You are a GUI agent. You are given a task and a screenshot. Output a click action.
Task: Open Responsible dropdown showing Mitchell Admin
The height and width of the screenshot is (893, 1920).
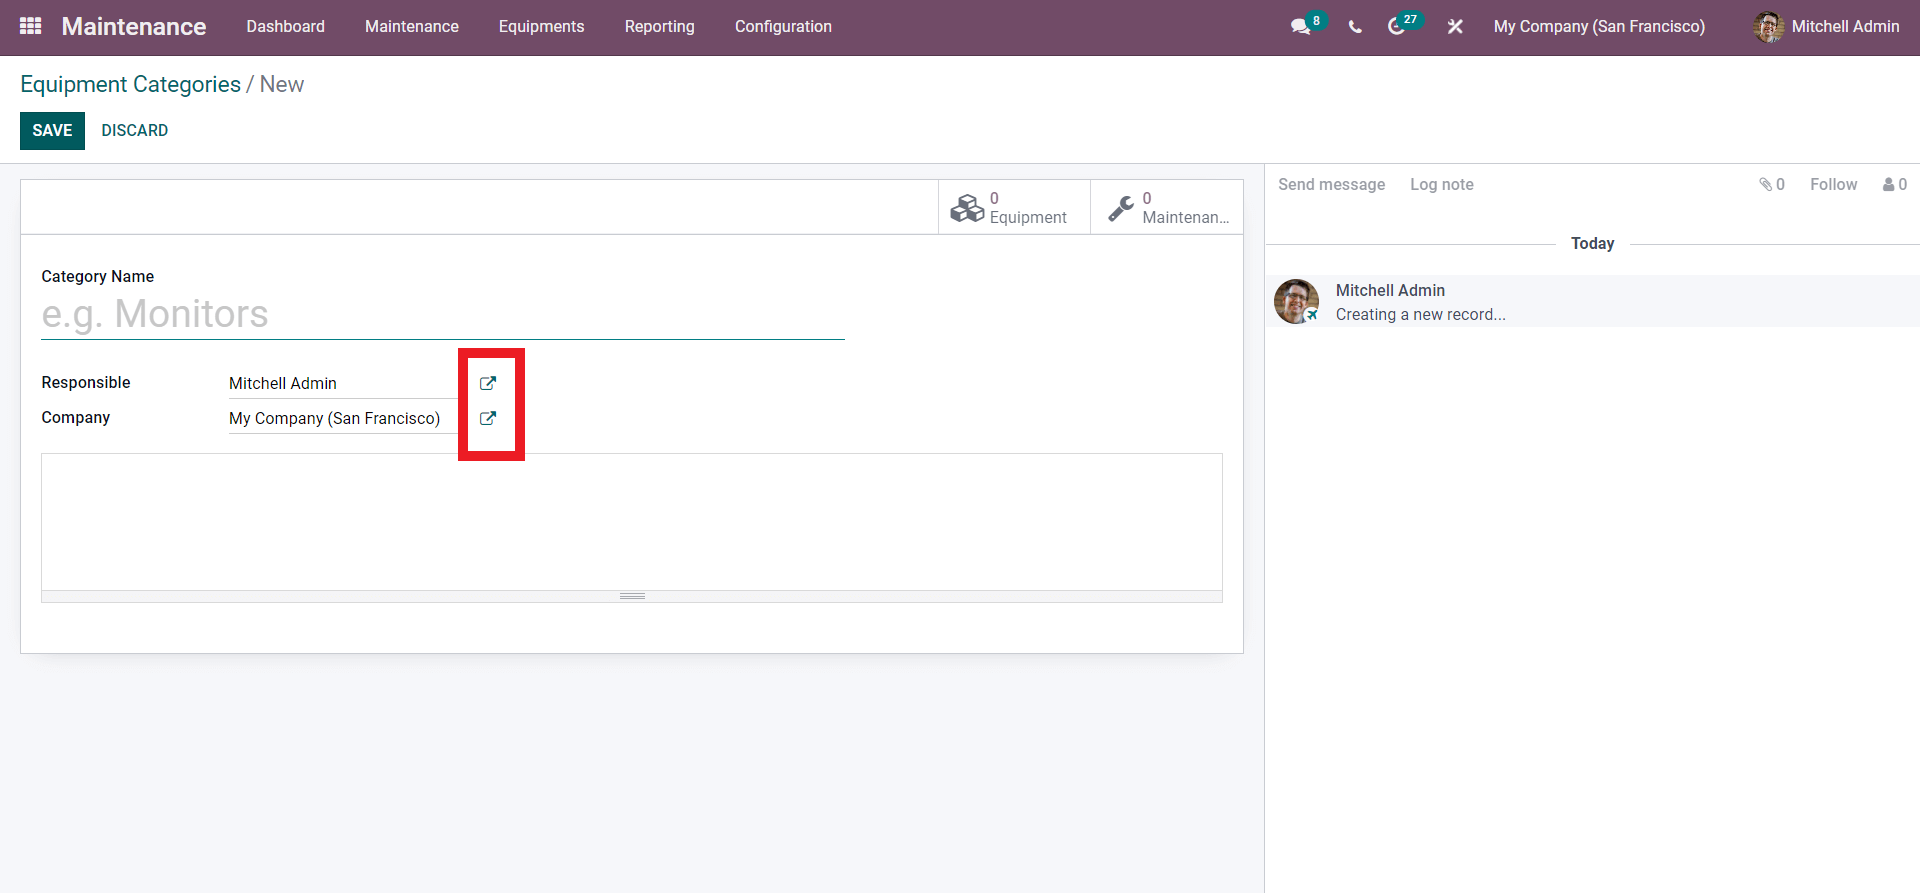[343, 383]
